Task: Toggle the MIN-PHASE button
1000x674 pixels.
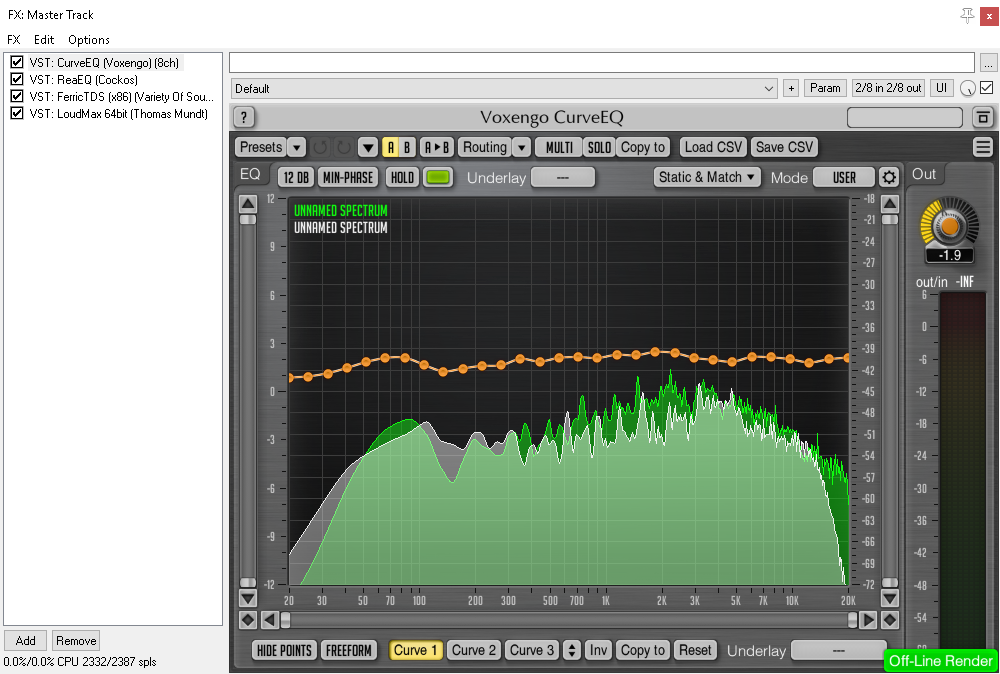Action: click(x=348, y=177)
